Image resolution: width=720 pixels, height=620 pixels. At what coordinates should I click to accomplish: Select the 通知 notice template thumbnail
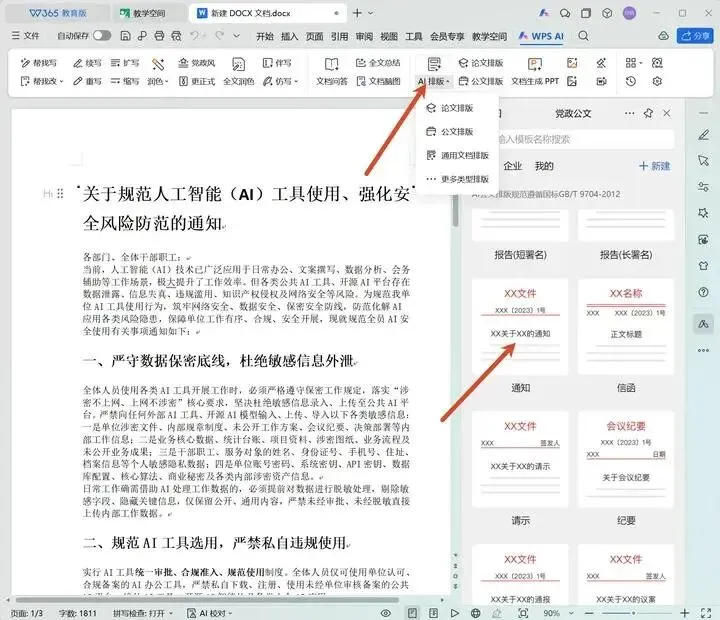(x=520, y=327)
